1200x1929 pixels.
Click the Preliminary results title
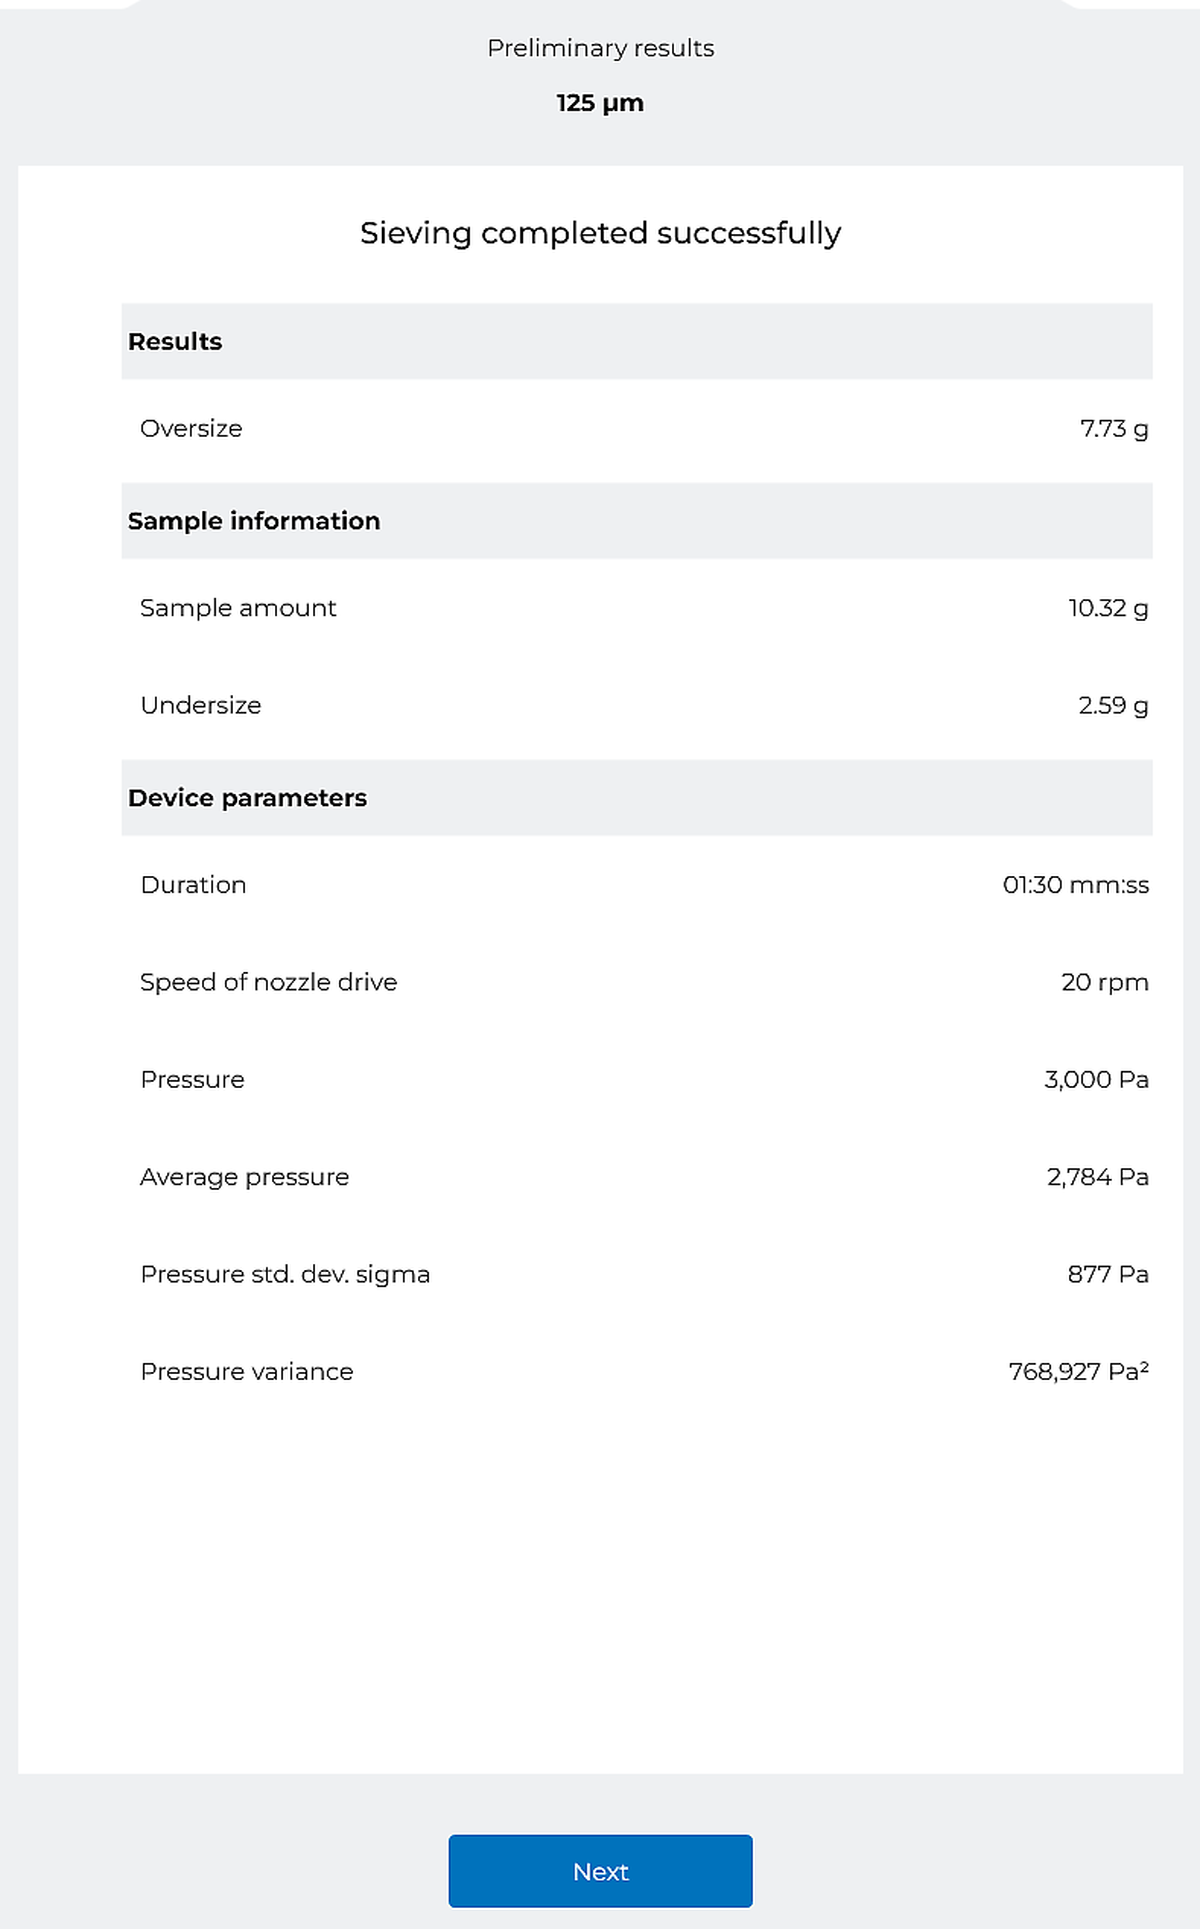(600, 48)
